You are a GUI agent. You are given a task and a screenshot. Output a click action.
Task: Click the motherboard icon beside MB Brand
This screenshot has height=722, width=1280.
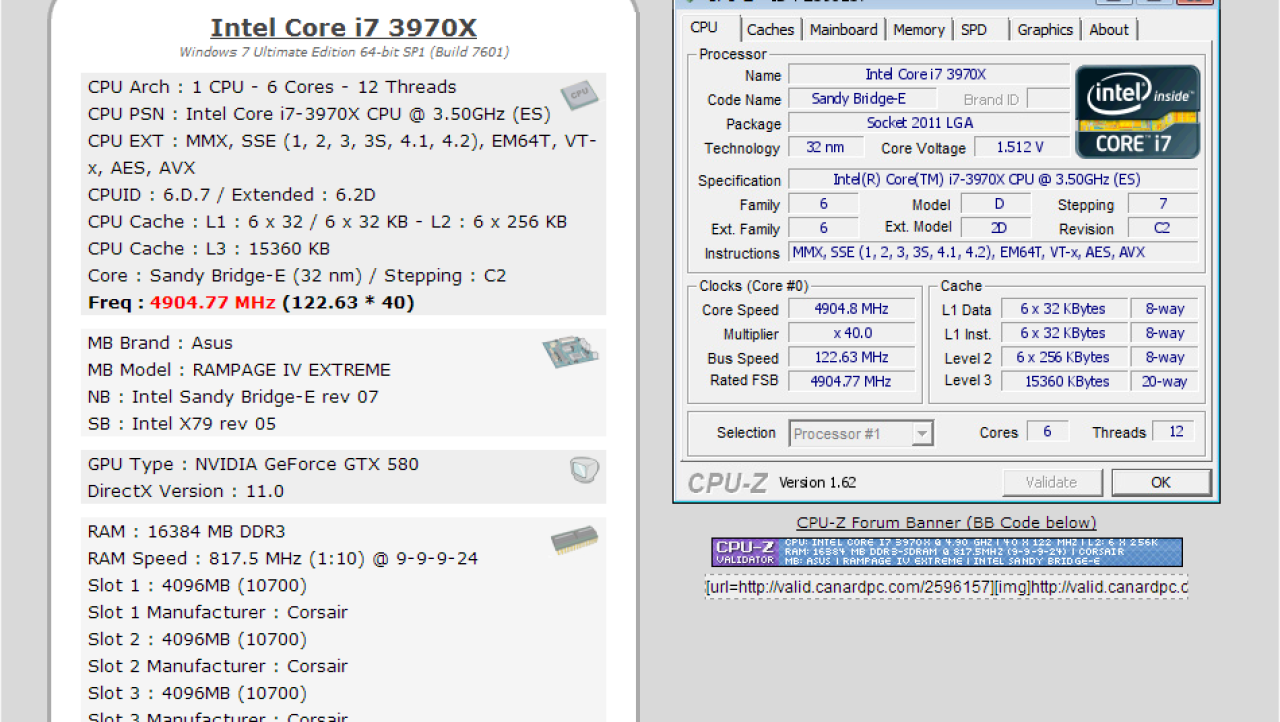(570, 351)
